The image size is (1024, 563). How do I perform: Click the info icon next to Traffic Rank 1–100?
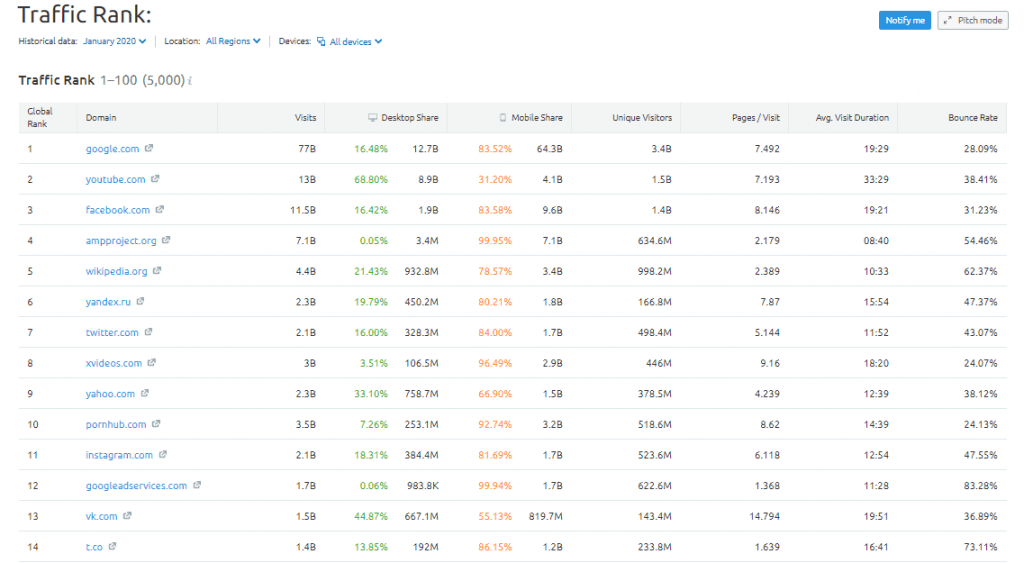190,81
